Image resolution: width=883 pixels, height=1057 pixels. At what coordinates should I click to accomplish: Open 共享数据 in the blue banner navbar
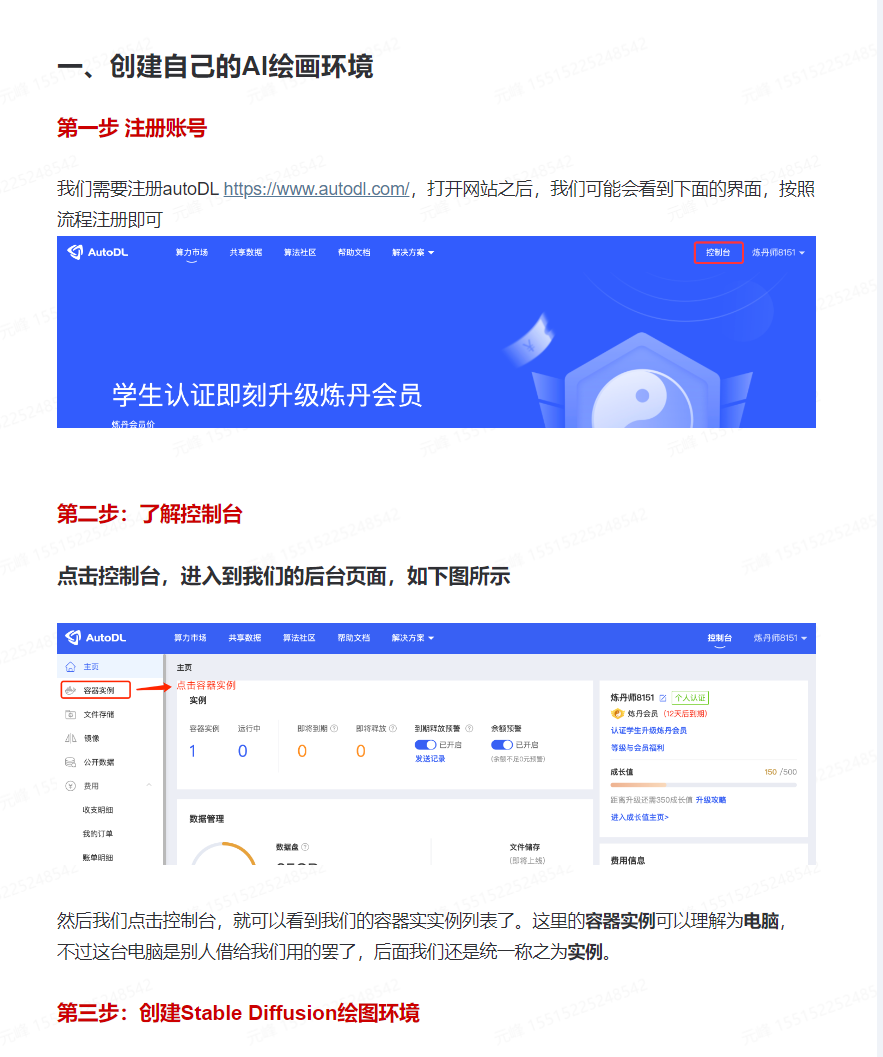click(x=246, y=253)
